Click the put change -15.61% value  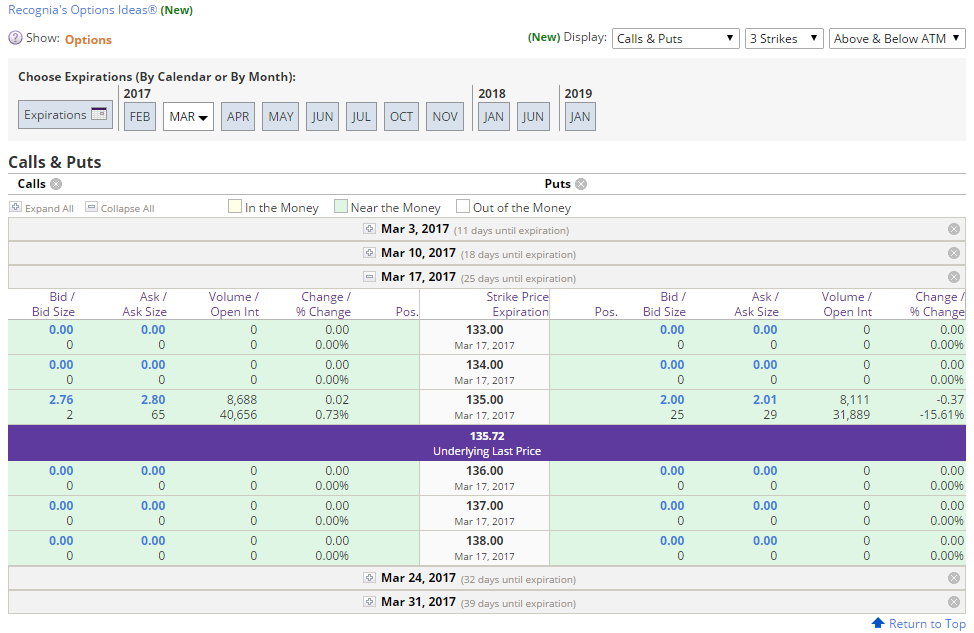[x=942, y=414]
